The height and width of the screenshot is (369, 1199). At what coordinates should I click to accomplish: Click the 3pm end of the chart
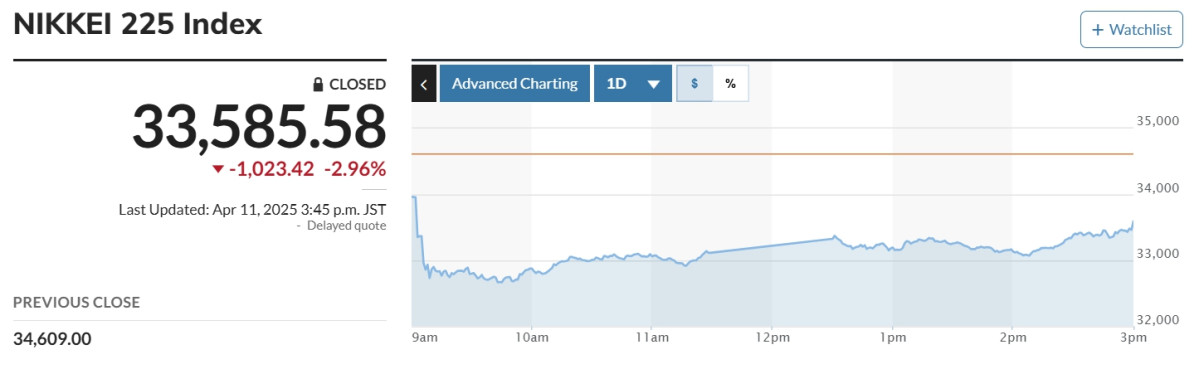coord(1133,338)
